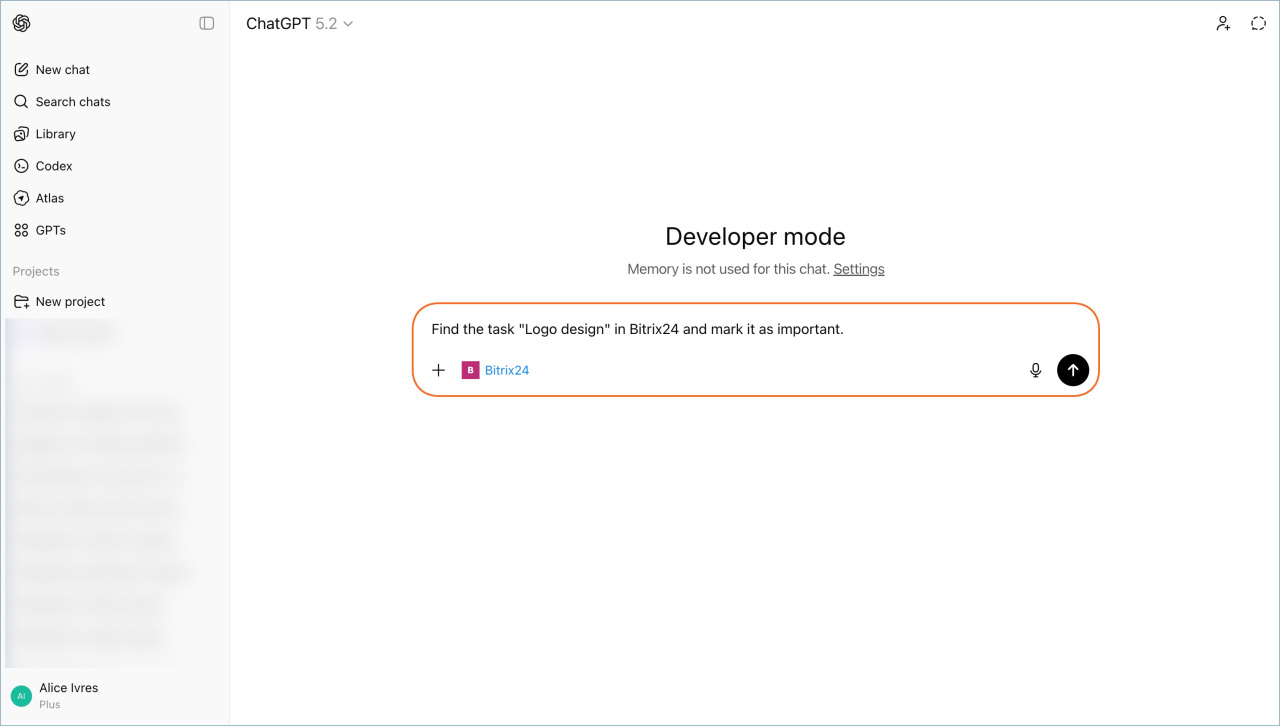Viewport: 1280px width, 726px height.
Task: Click inside the message text field
Action: 700,329
